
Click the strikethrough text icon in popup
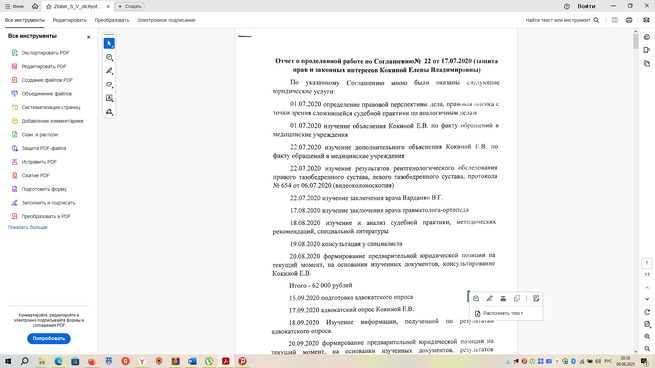[503, 299]
